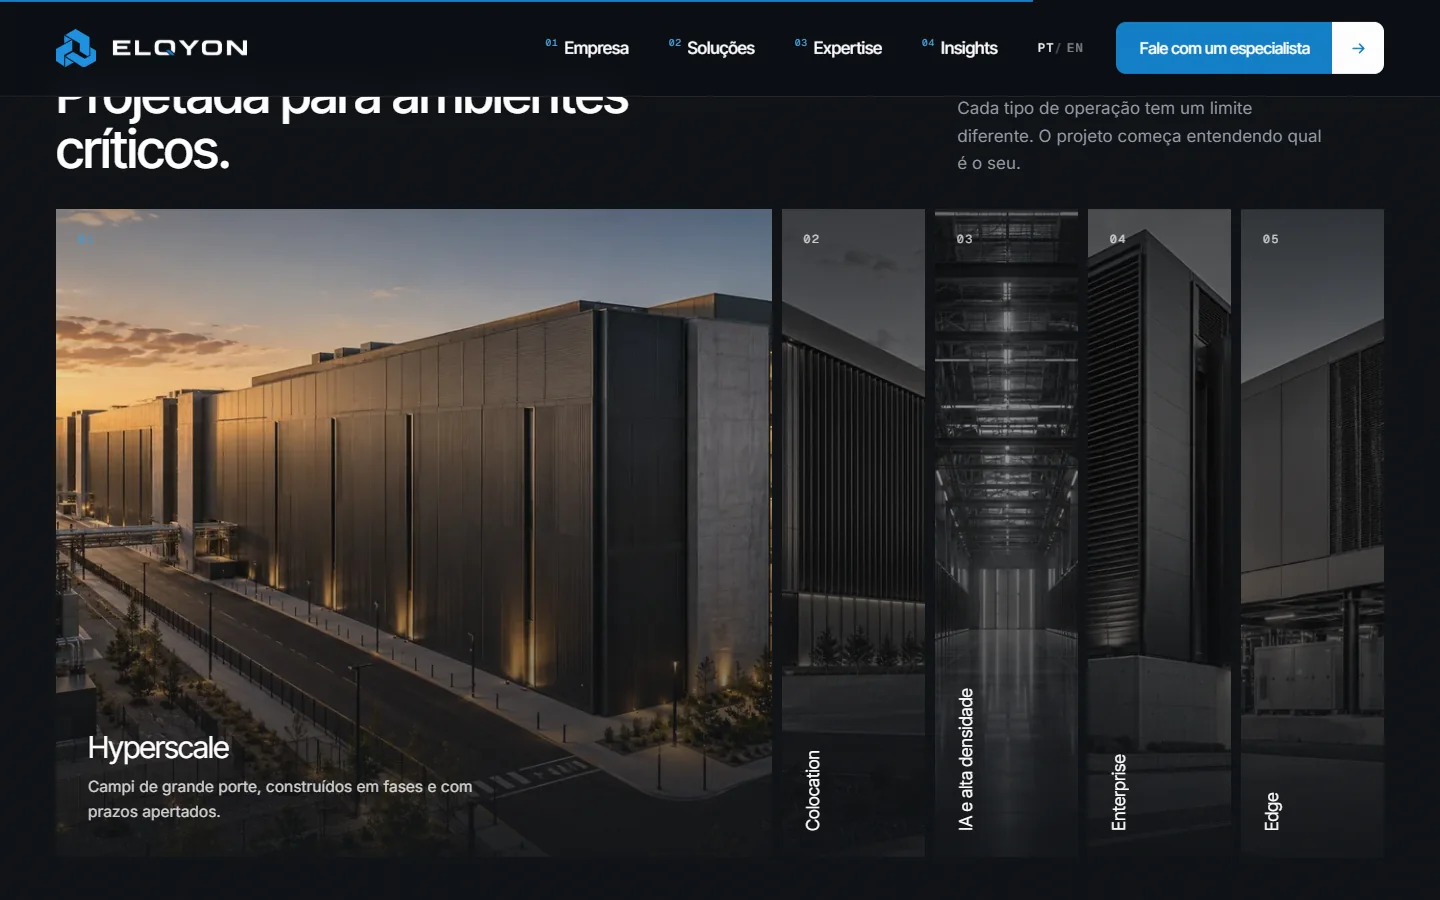Click the Eloyon cube logo icon

coord(76,48)
